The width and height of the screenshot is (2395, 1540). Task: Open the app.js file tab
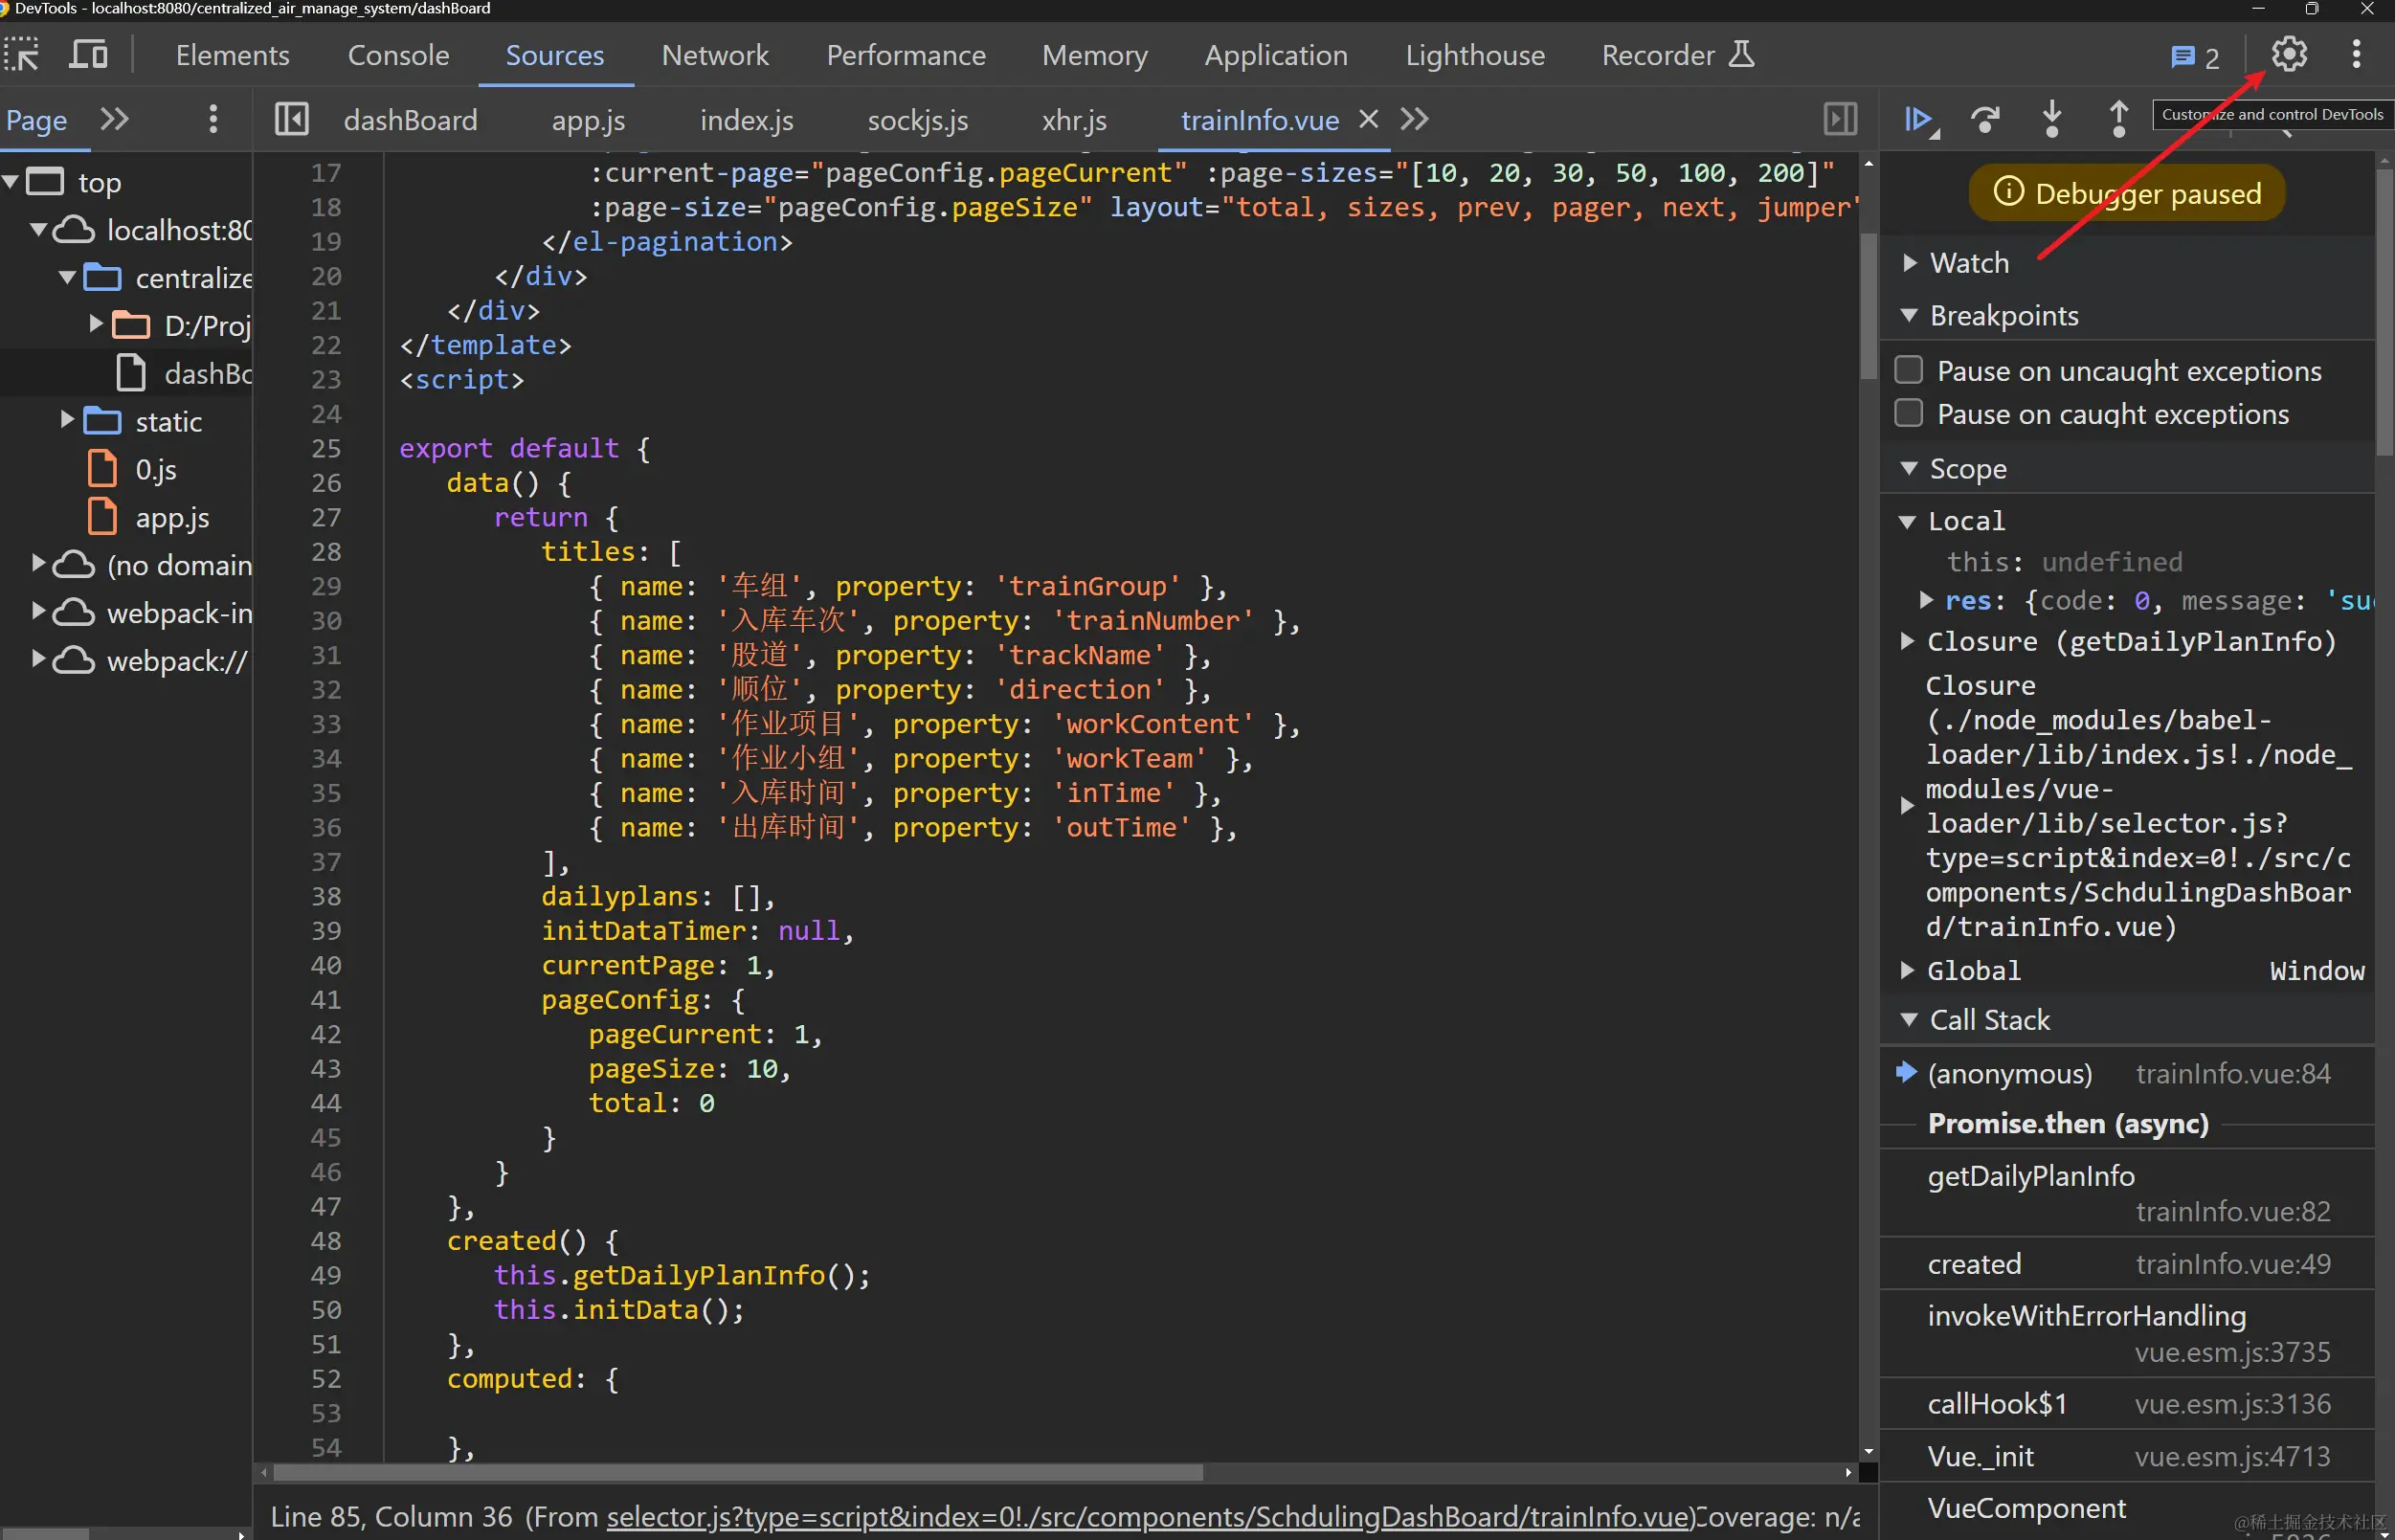(x=588, y=121)
